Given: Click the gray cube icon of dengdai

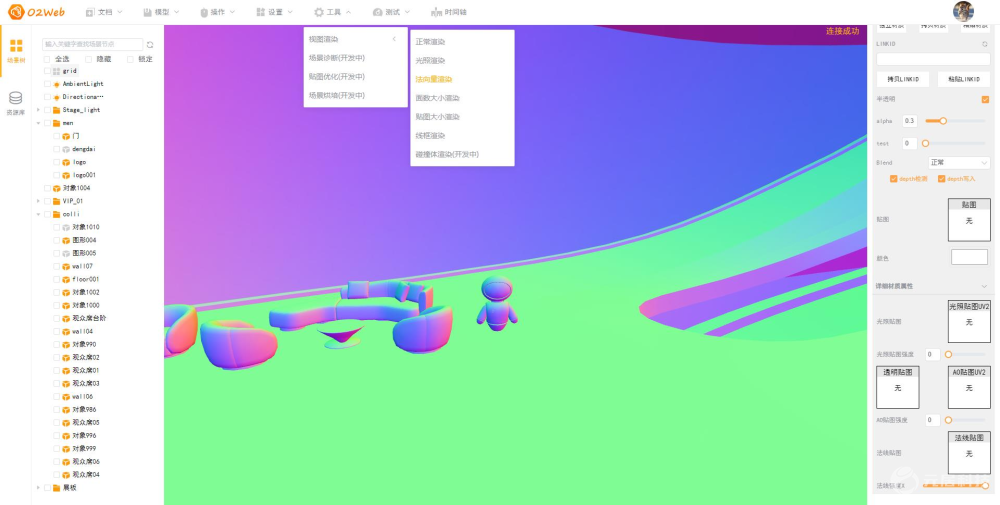Looking at the screenshot, I should click(66, 149).
